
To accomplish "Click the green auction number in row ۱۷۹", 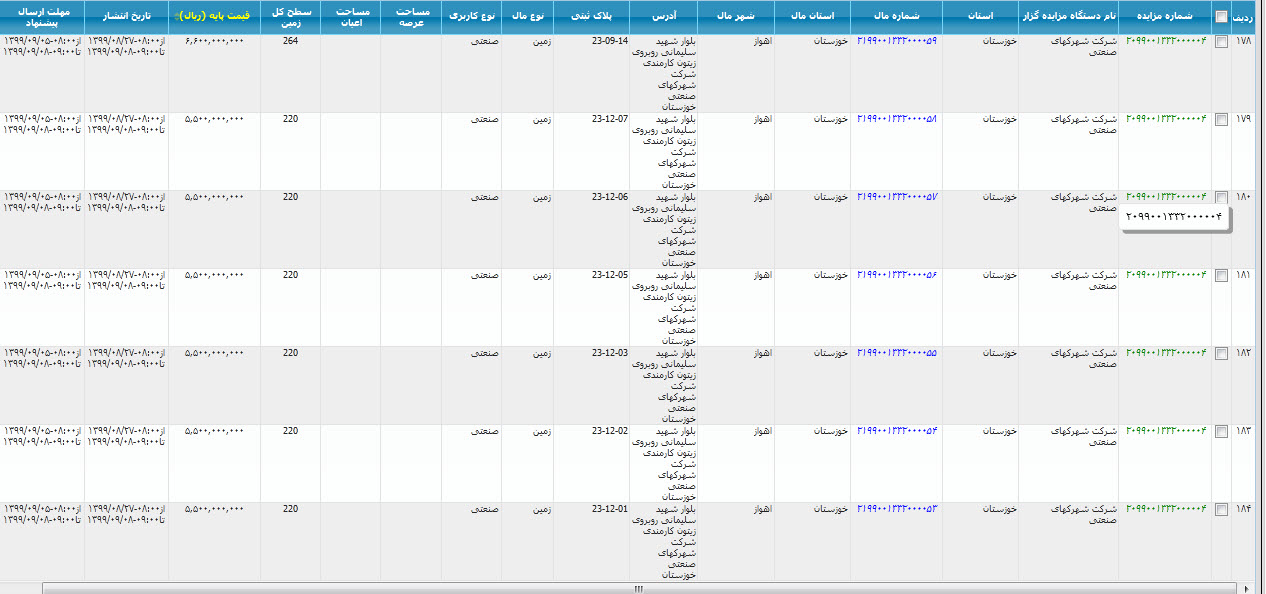I will click(x=1166, y=119).
